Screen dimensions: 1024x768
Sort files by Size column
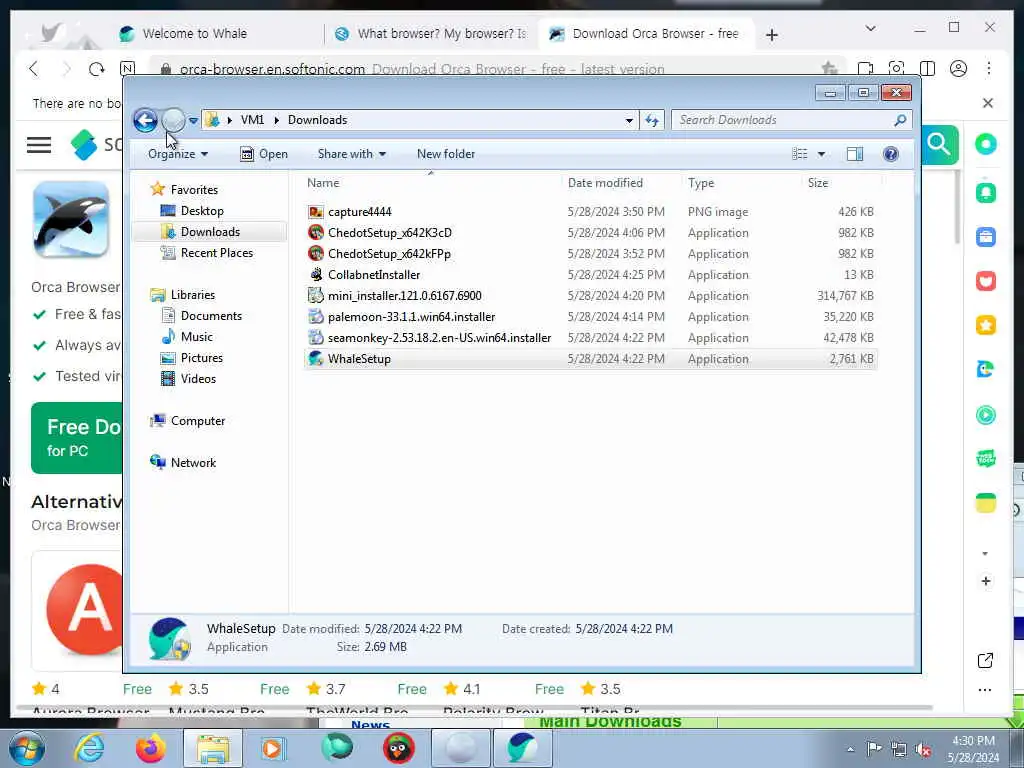click(x=841, y=183)
